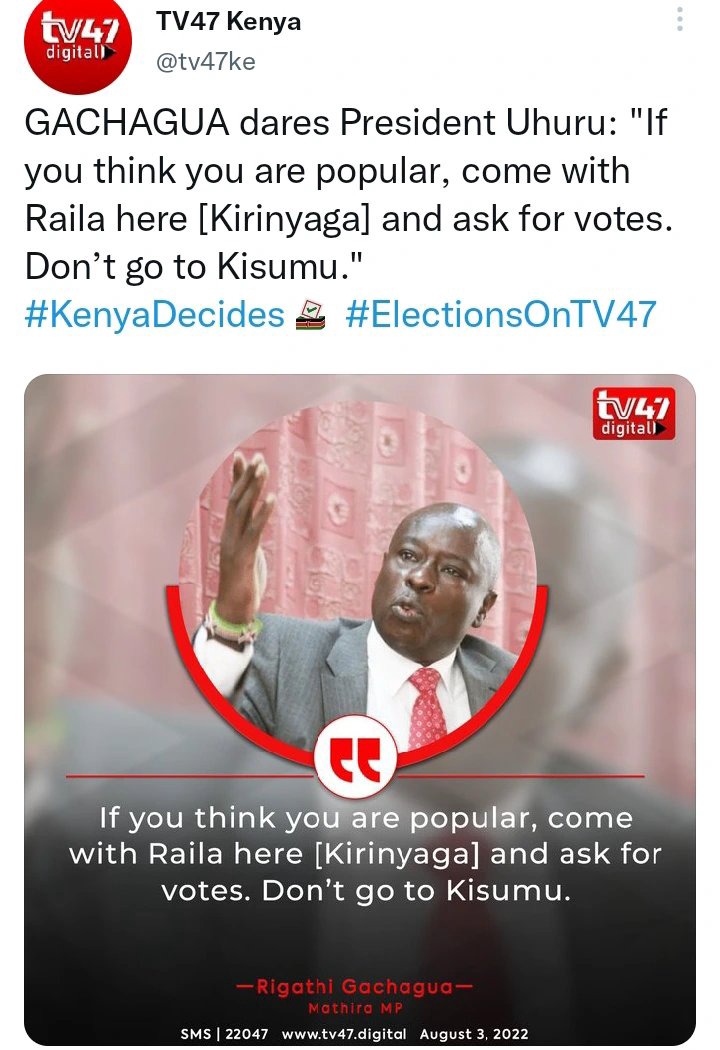720x1050 pixels.
Task: Open the TV47 digital profile avatar
Action: [x=78, y=45]
